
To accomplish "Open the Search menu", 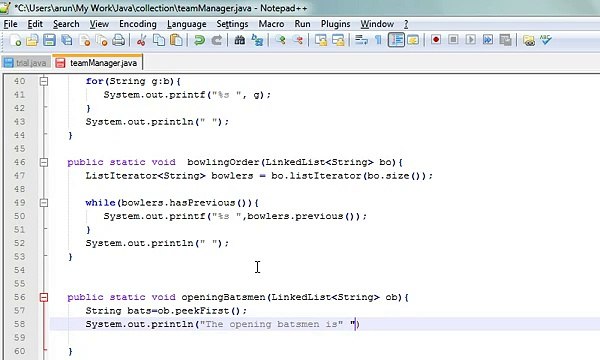I will pos(66,24).
